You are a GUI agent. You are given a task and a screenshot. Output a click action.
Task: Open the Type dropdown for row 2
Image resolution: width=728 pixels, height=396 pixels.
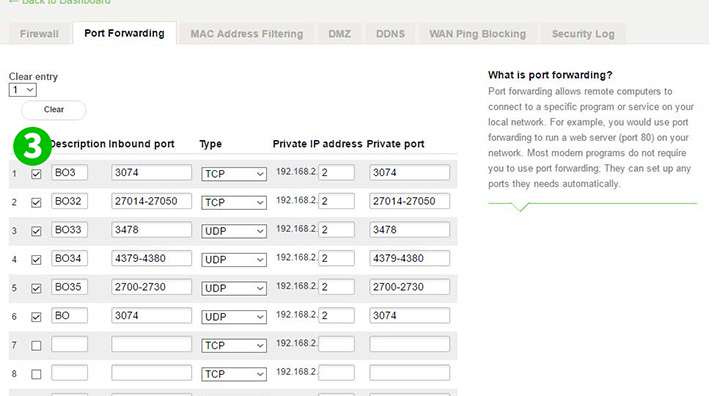pos(234,203)
